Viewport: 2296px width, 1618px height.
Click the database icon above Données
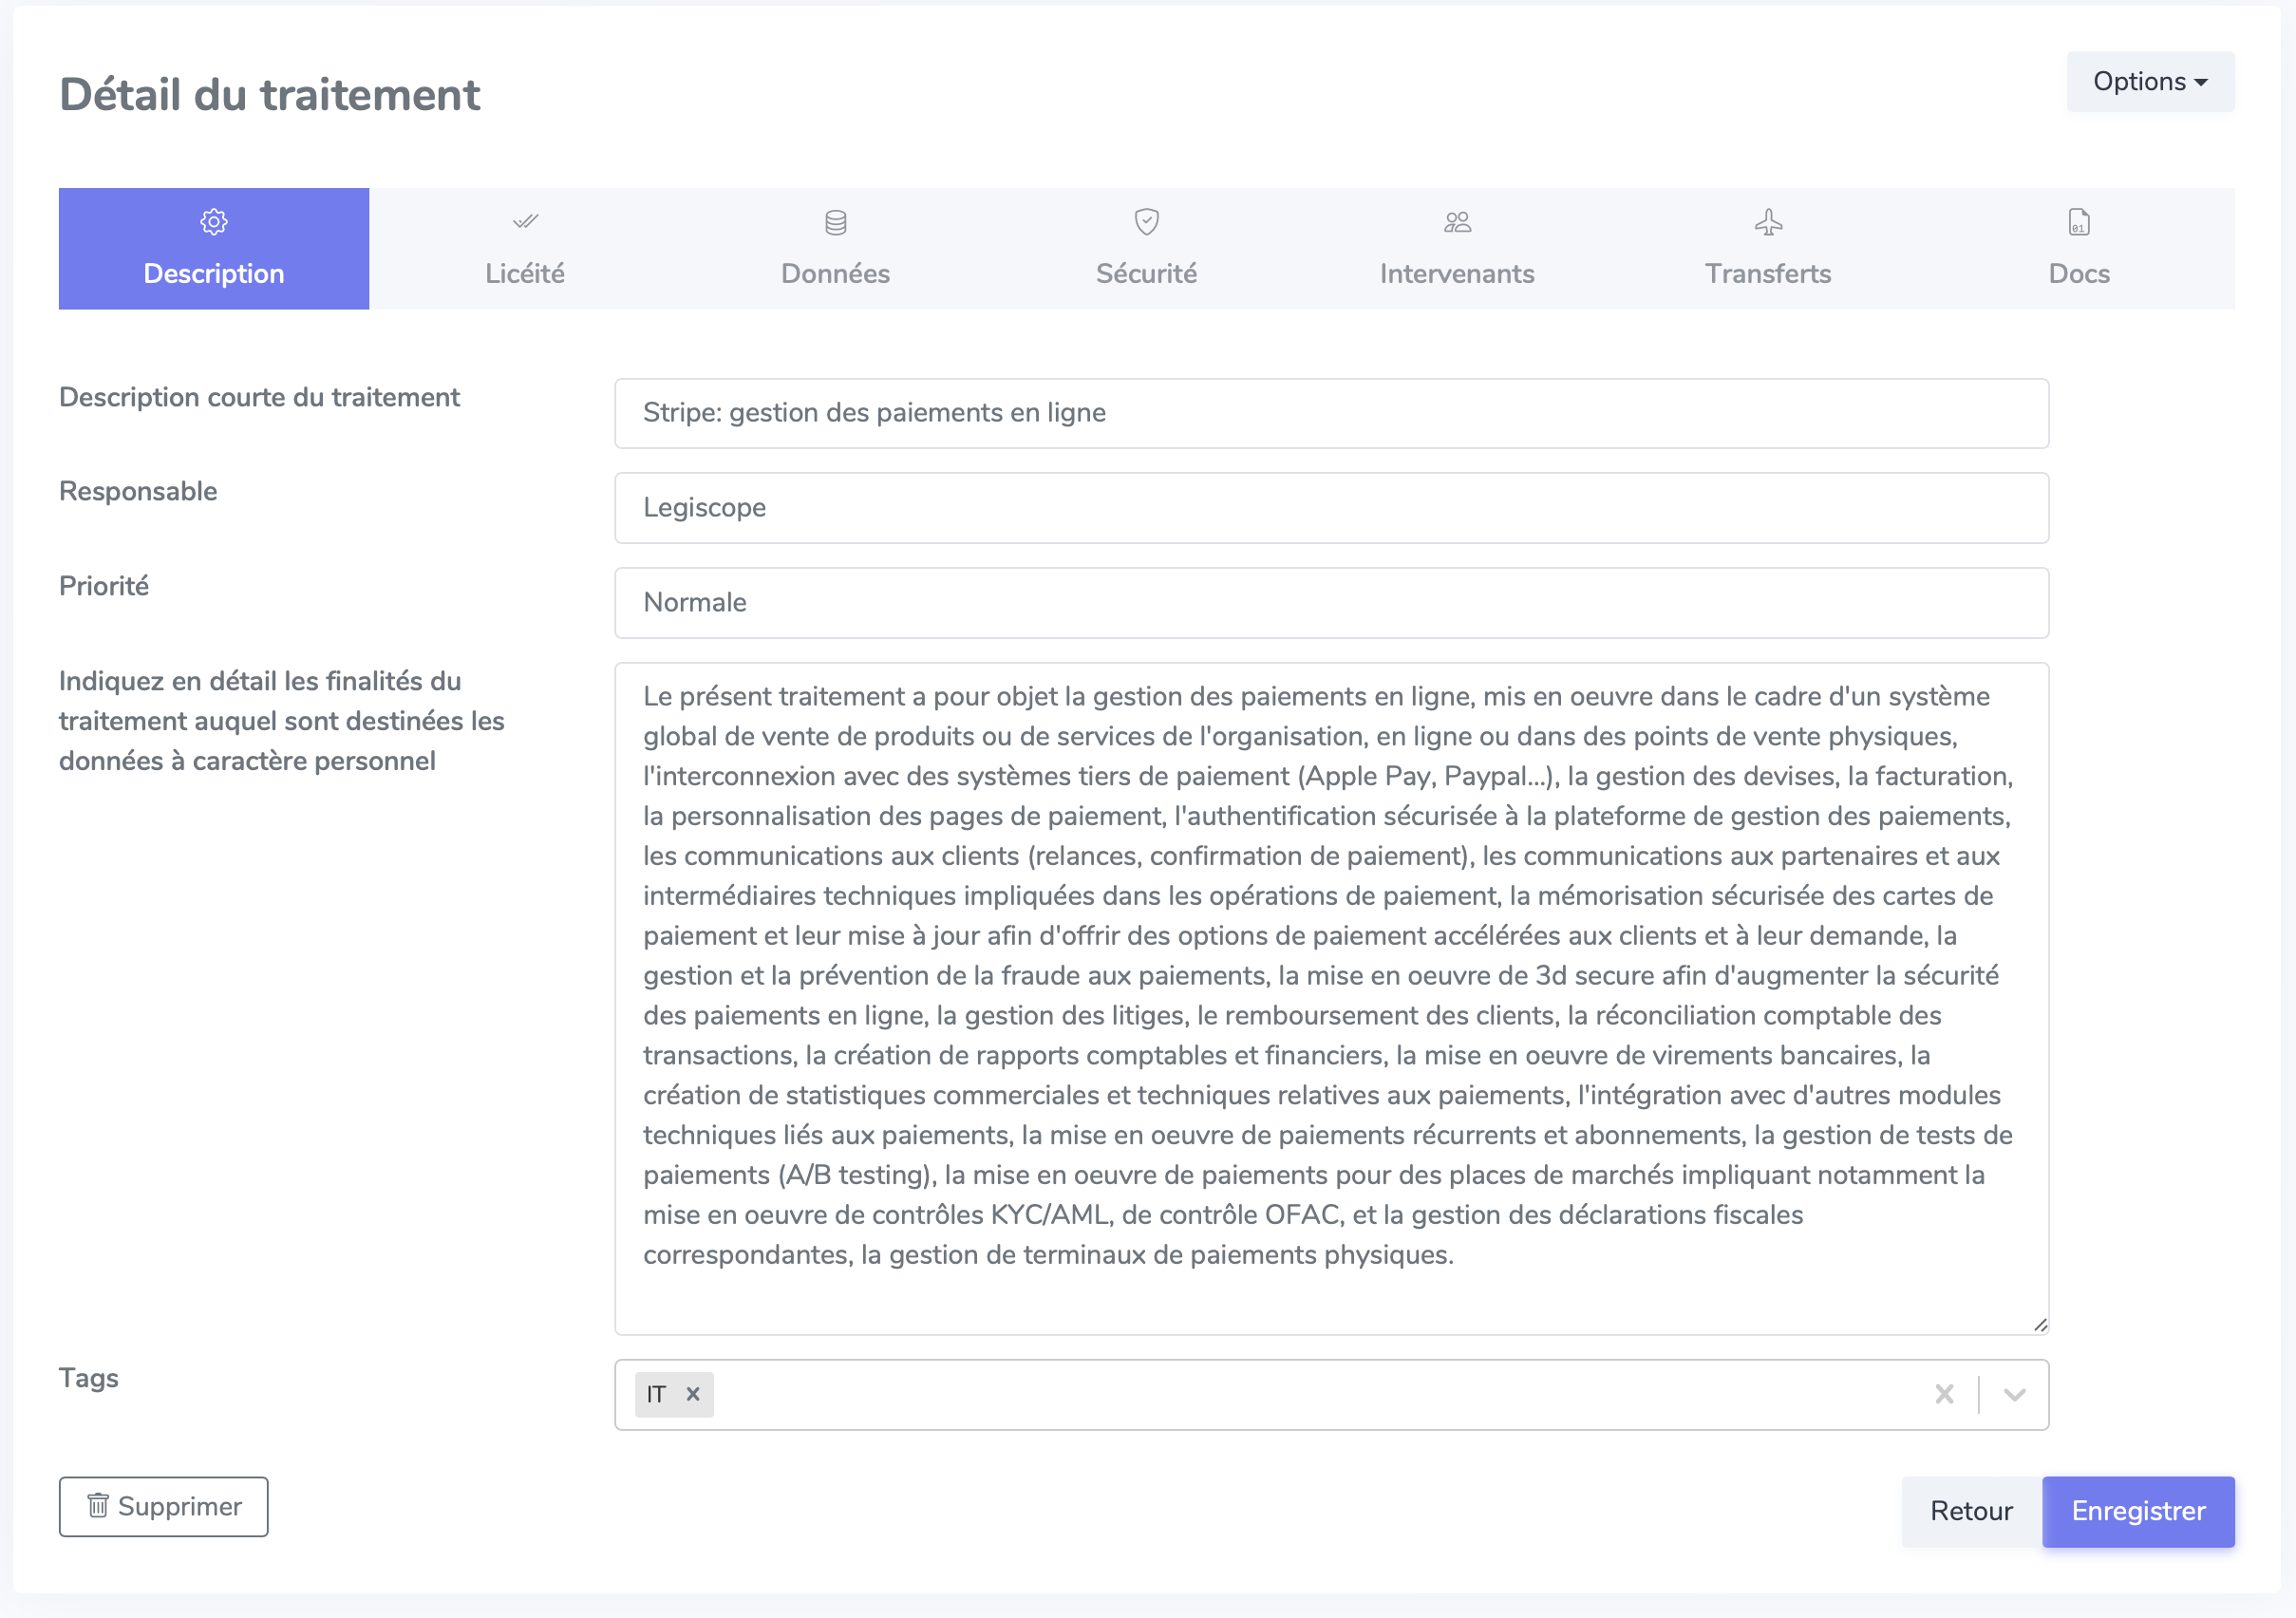point(836,222)
